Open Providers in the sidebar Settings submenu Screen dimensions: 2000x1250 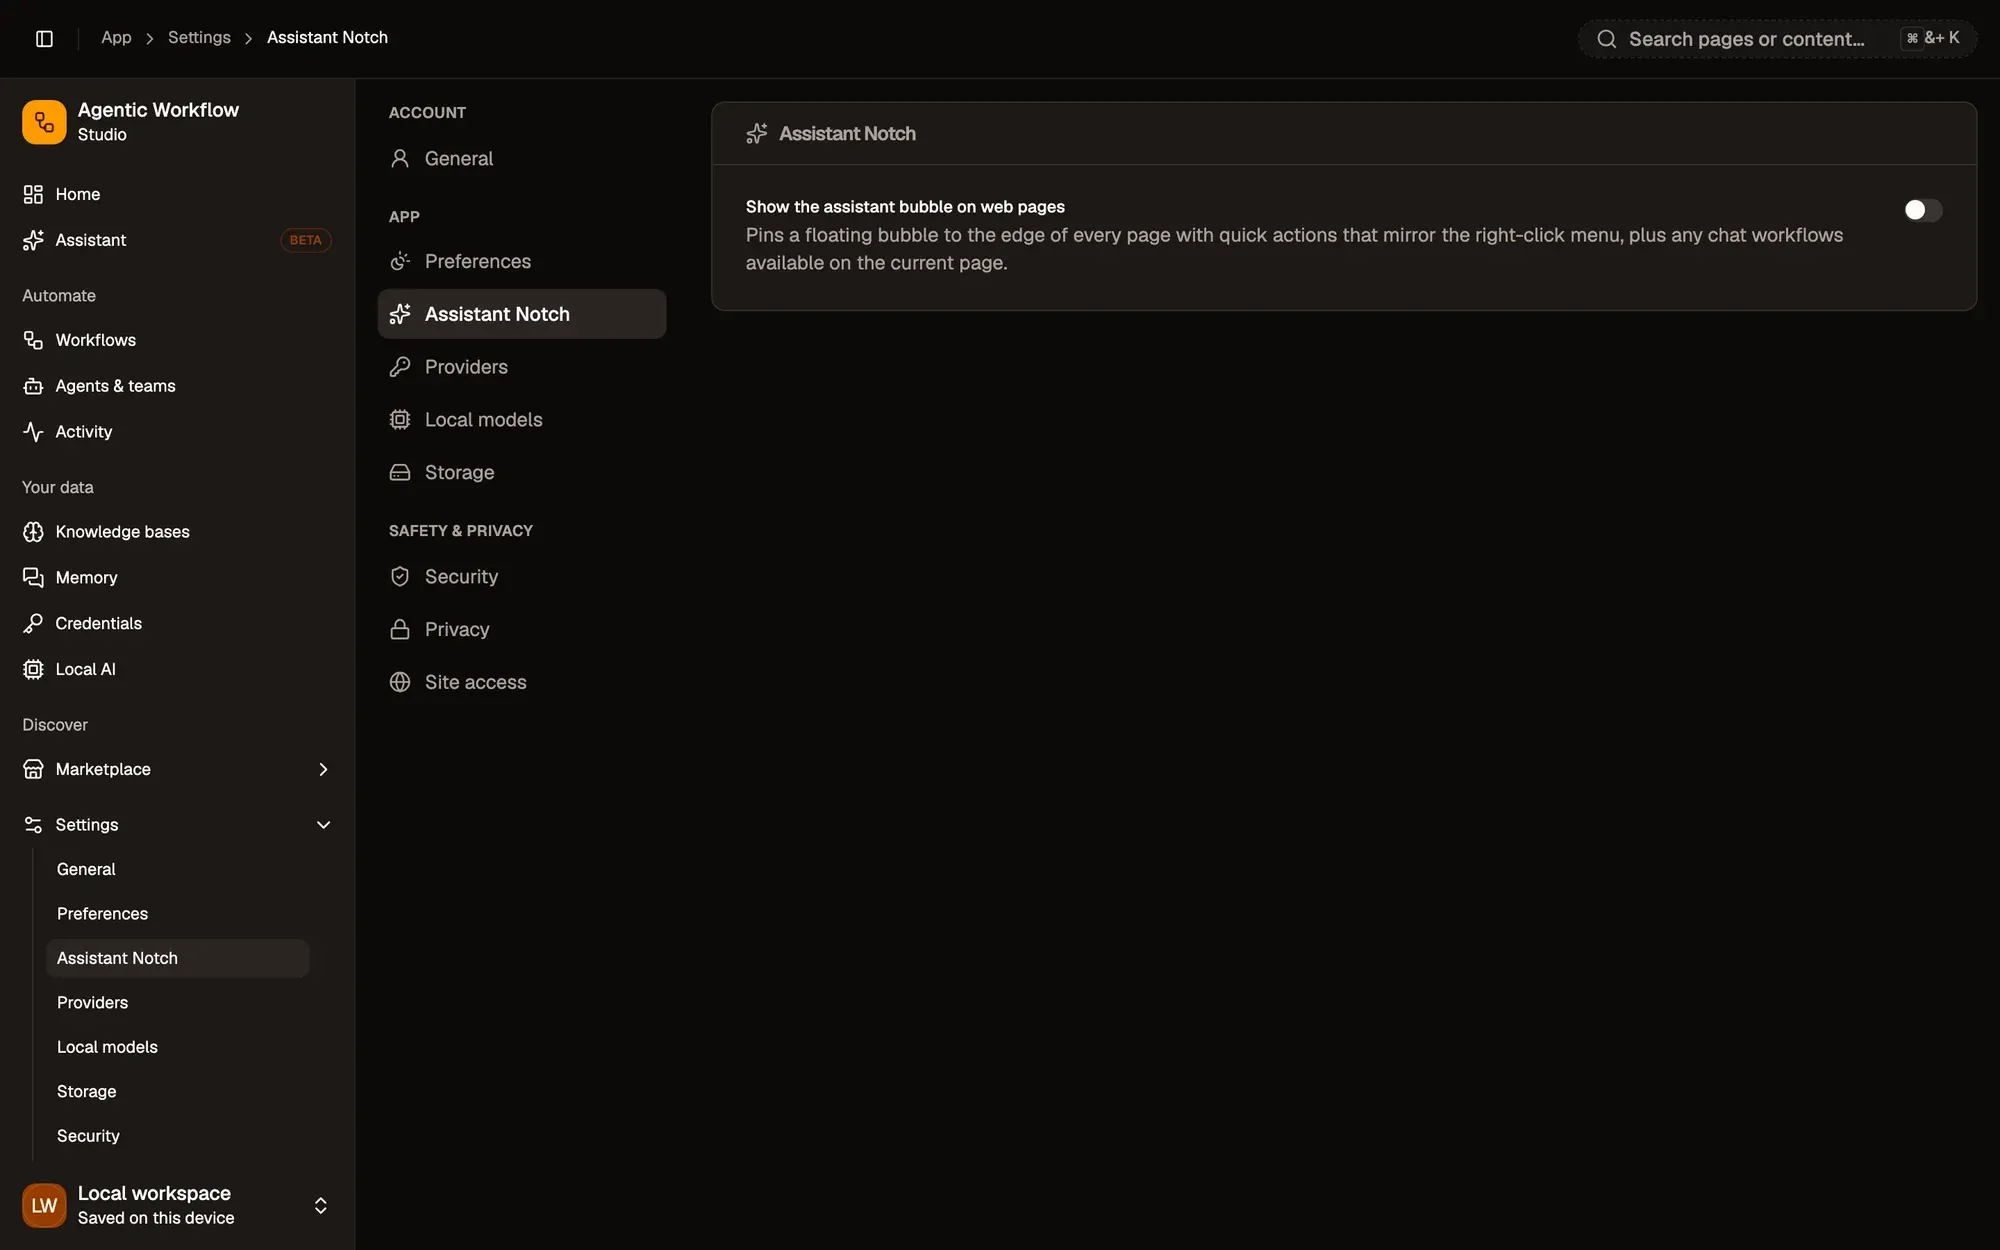pos(178,1003)
